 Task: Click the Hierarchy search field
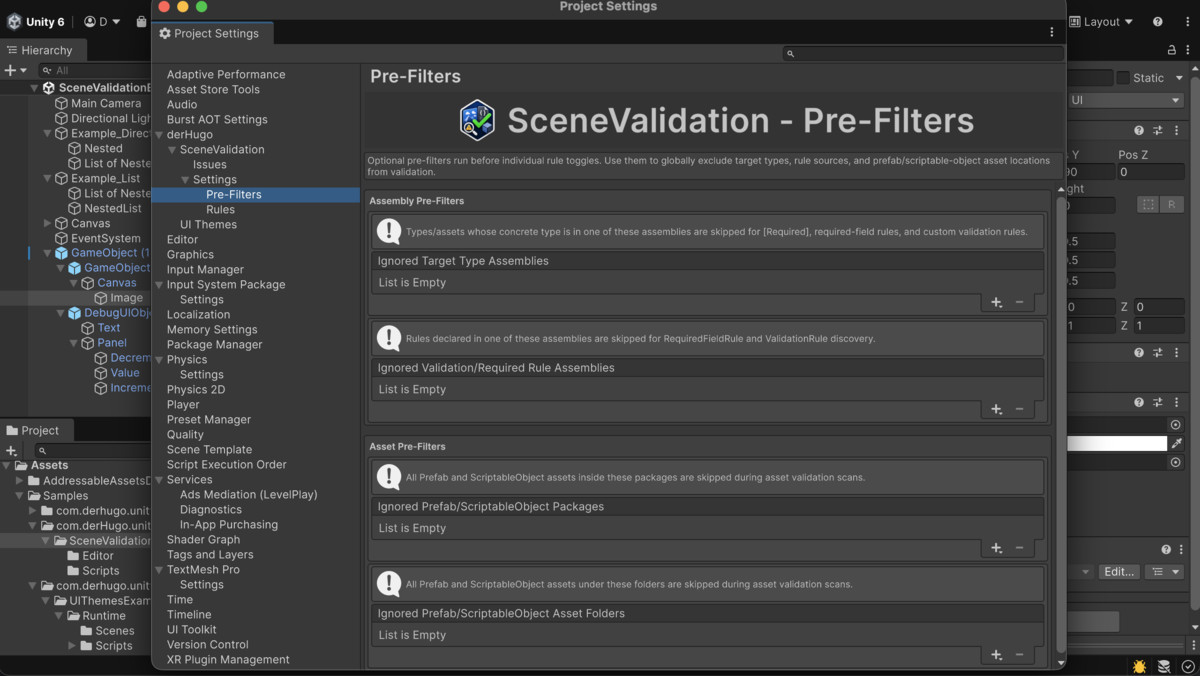click(95, 71)
